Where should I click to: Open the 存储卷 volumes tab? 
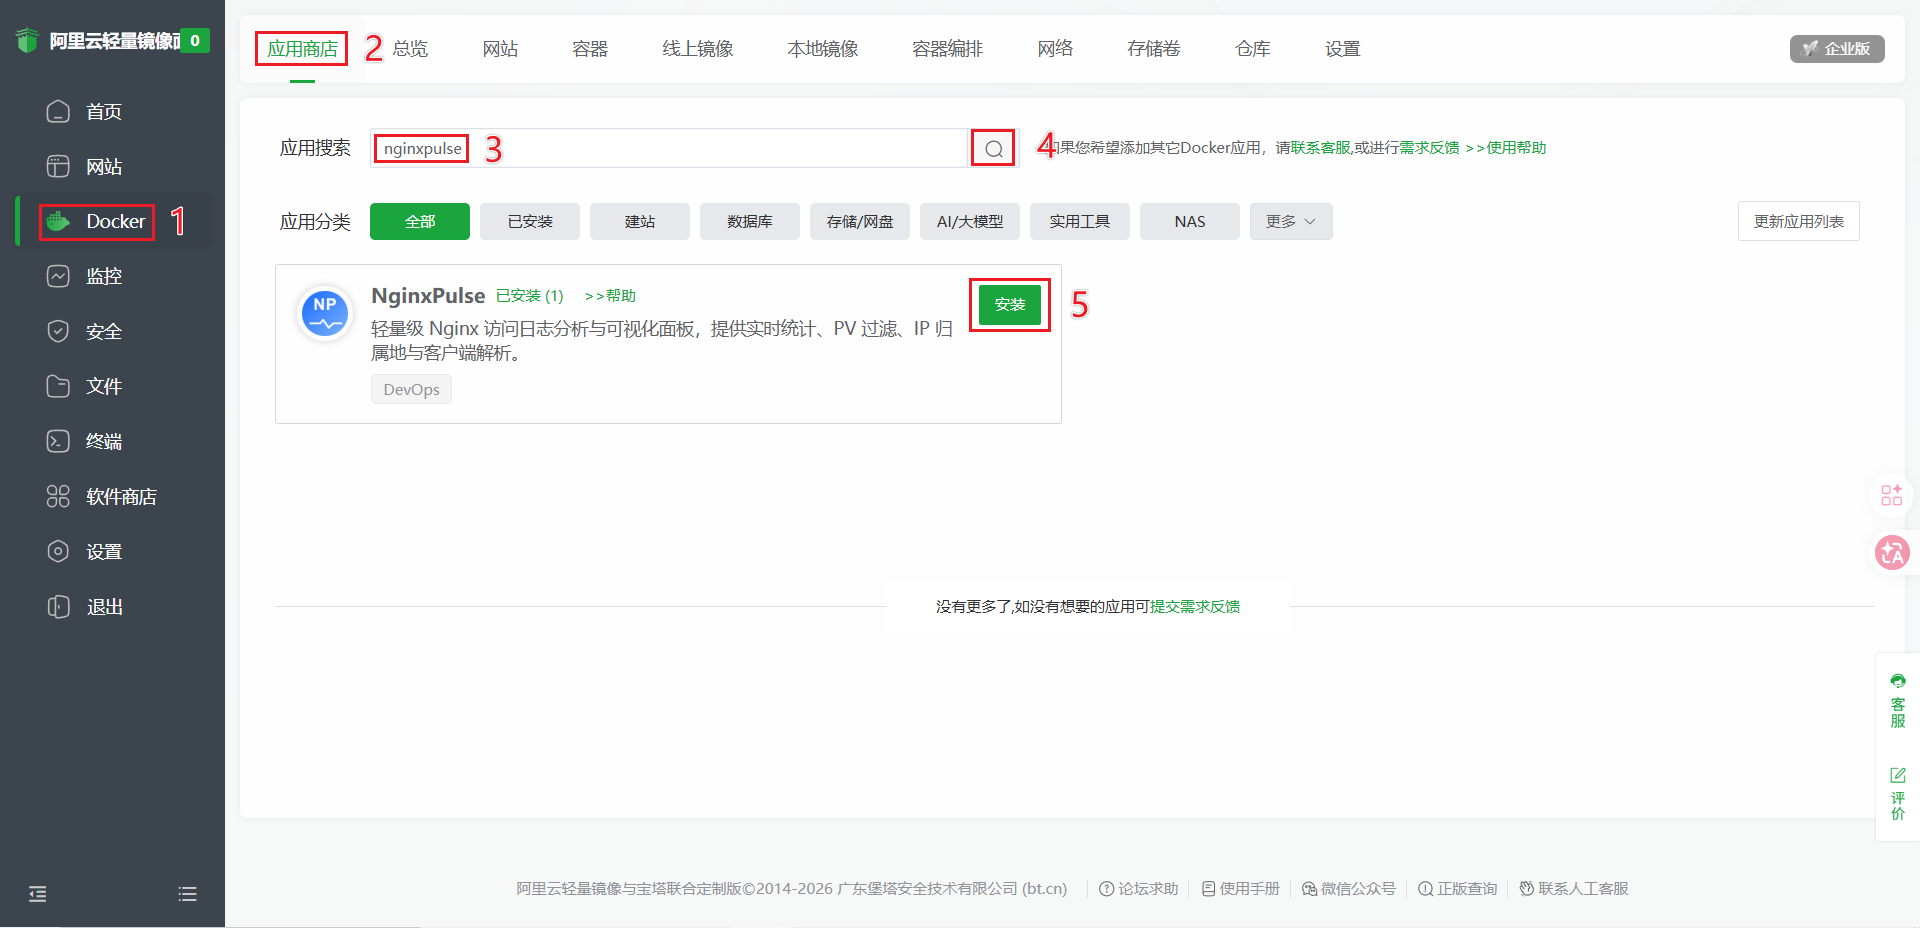(1154, 48)
